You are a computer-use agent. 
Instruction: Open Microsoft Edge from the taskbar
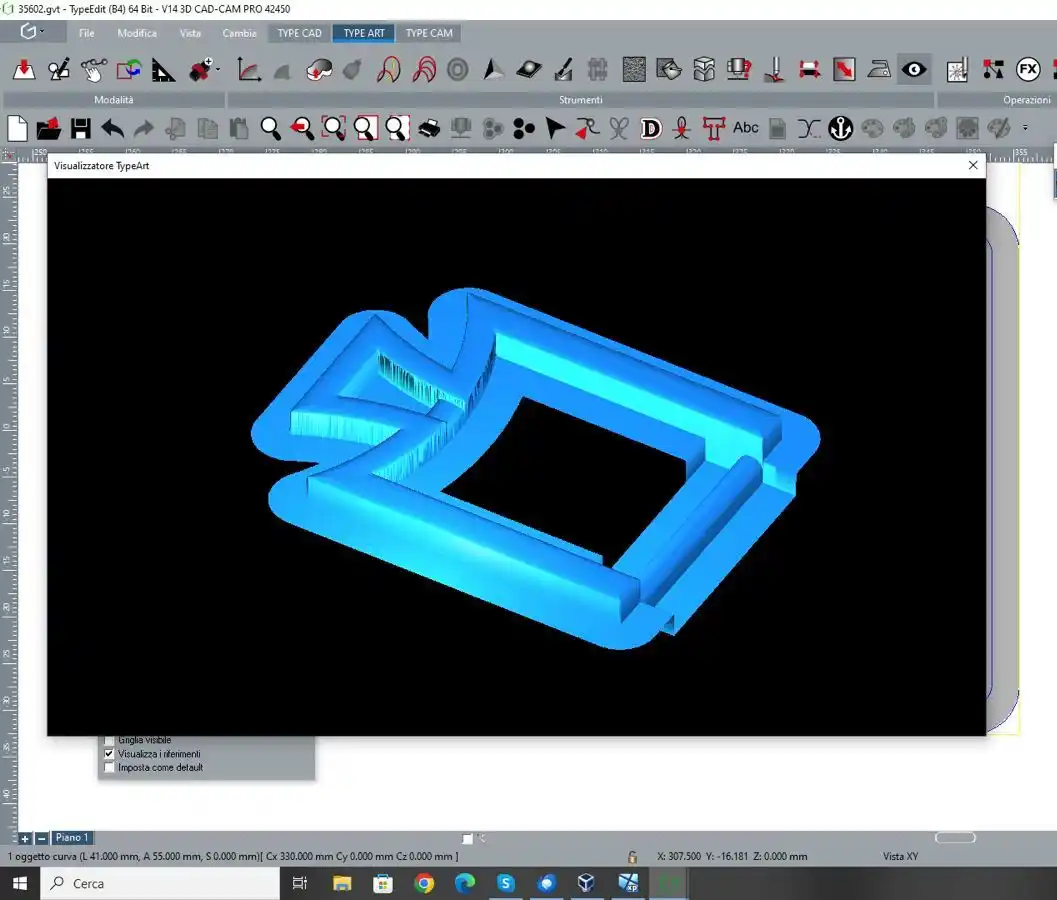click(x=464, y=883)
